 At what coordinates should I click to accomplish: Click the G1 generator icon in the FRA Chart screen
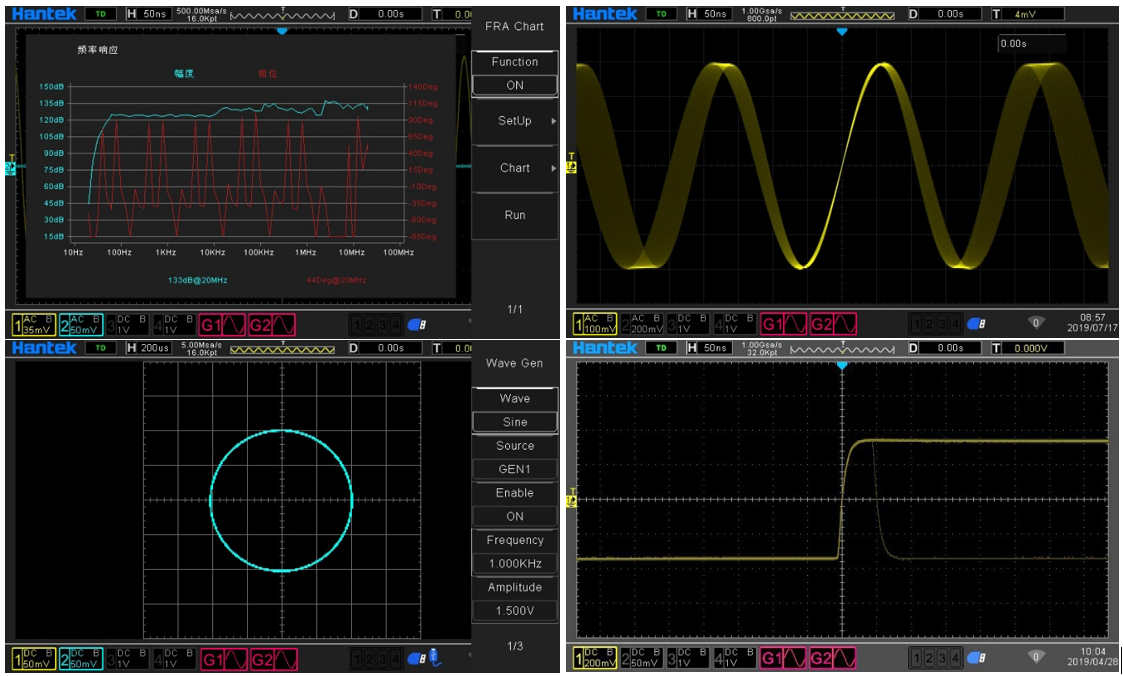pos(222,324)
